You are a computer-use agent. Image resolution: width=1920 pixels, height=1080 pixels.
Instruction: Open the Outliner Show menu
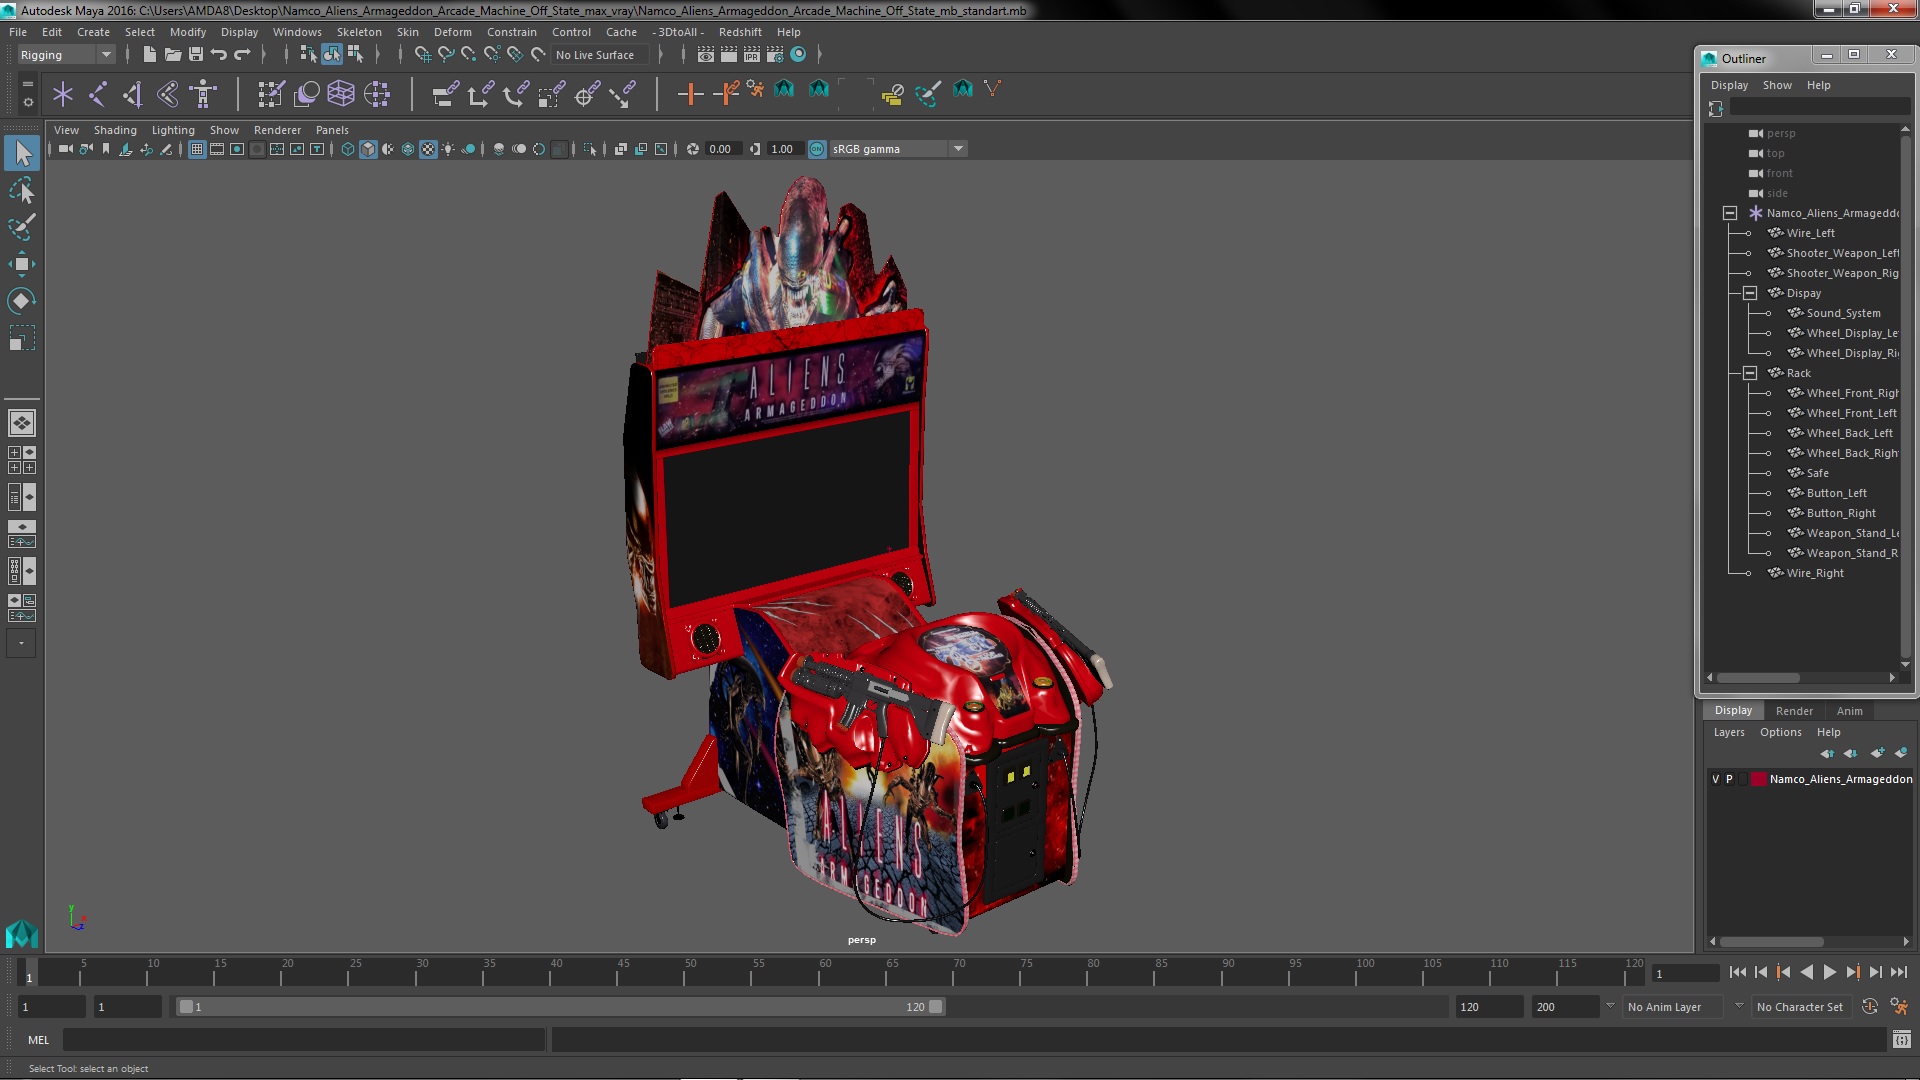tap(1777, 85)
